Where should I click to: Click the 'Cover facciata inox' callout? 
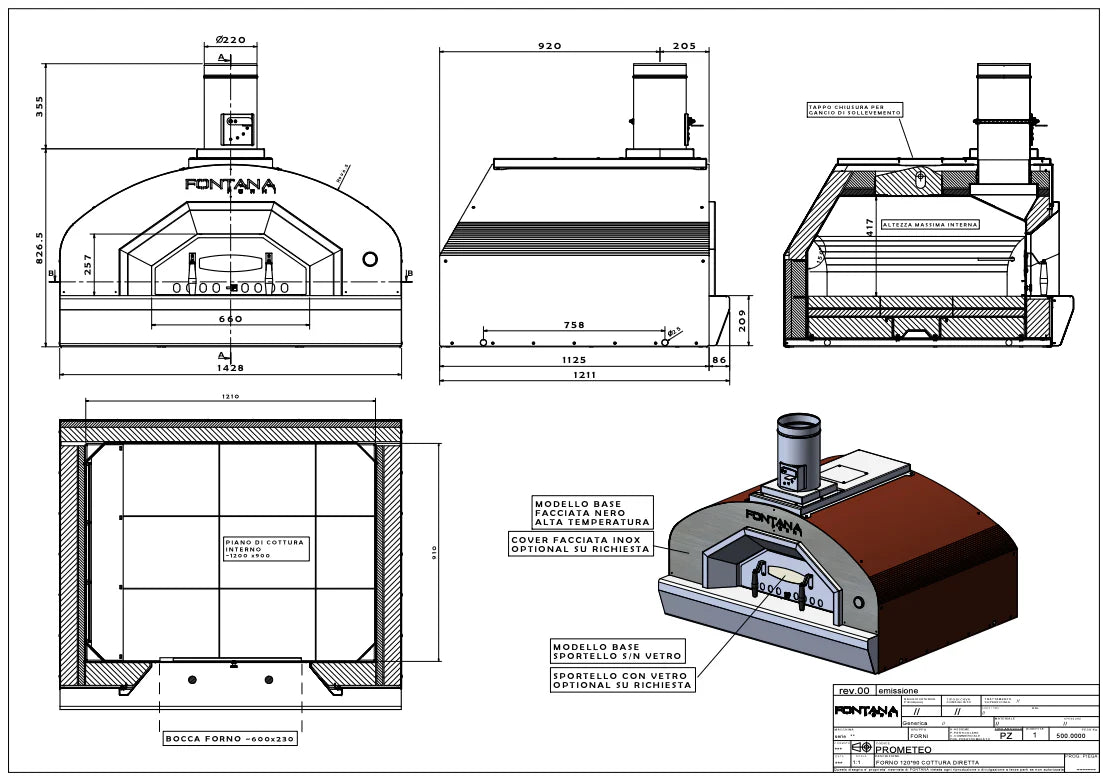(580, 544)
